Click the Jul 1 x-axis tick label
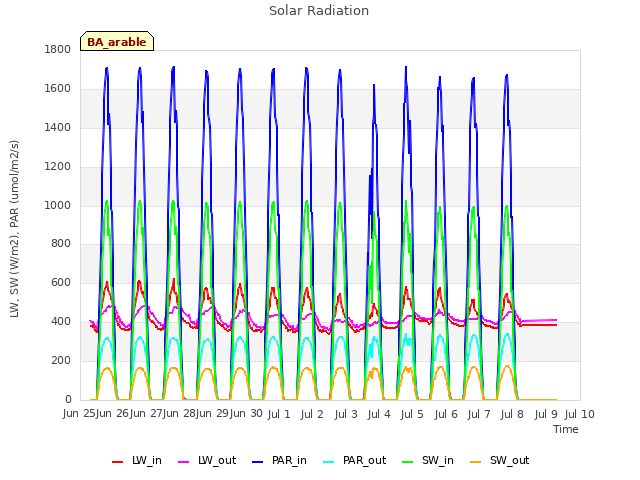The image size is (640, 480). [279, 414]
